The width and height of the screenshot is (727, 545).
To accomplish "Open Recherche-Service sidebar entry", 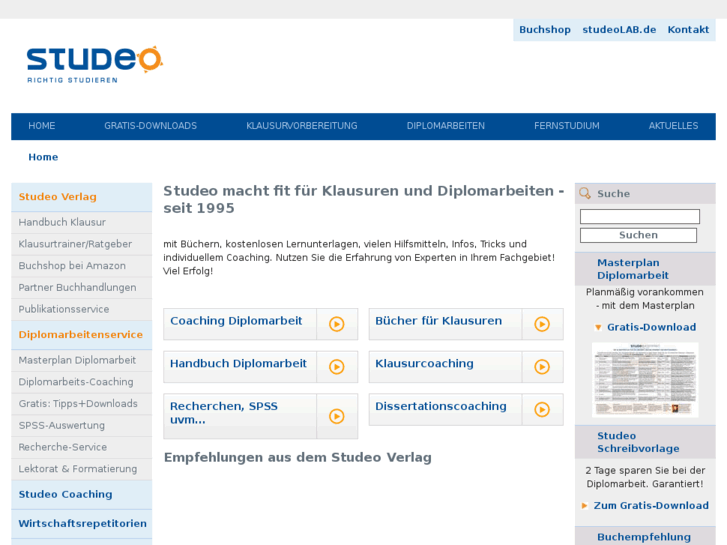I will [82, 448].
